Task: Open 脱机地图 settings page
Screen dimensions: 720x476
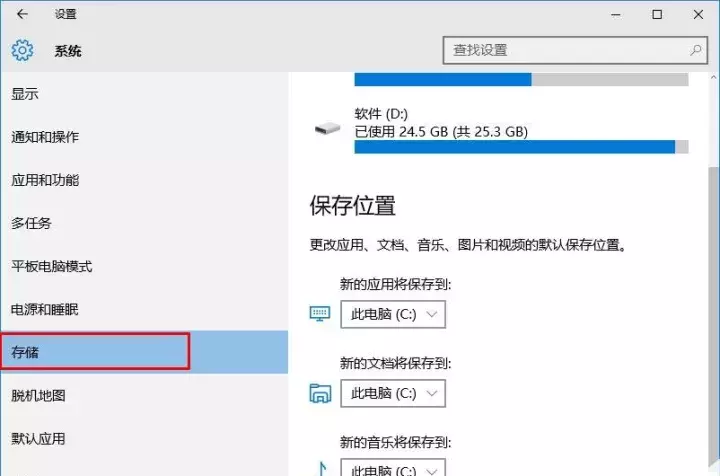Action: [144, 395]
